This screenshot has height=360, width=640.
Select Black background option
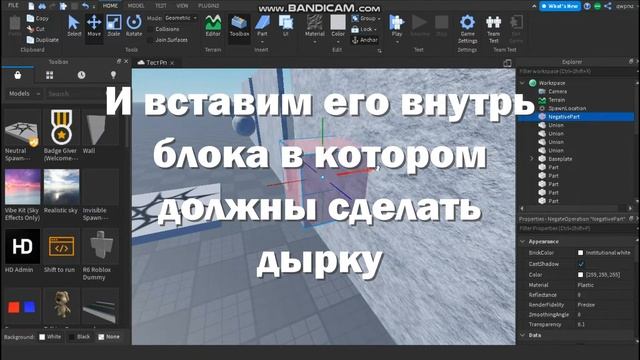click(x=71, y=337)
